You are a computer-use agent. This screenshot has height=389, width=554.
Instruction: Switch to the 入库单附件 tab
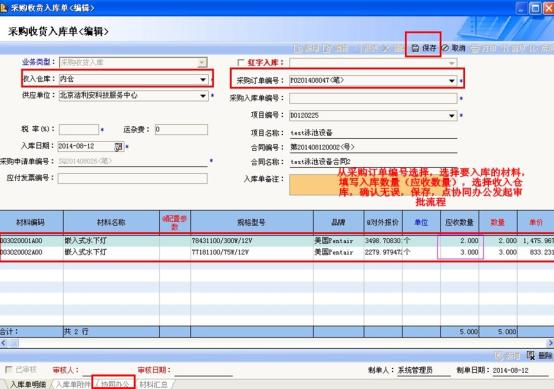[73, 384]
